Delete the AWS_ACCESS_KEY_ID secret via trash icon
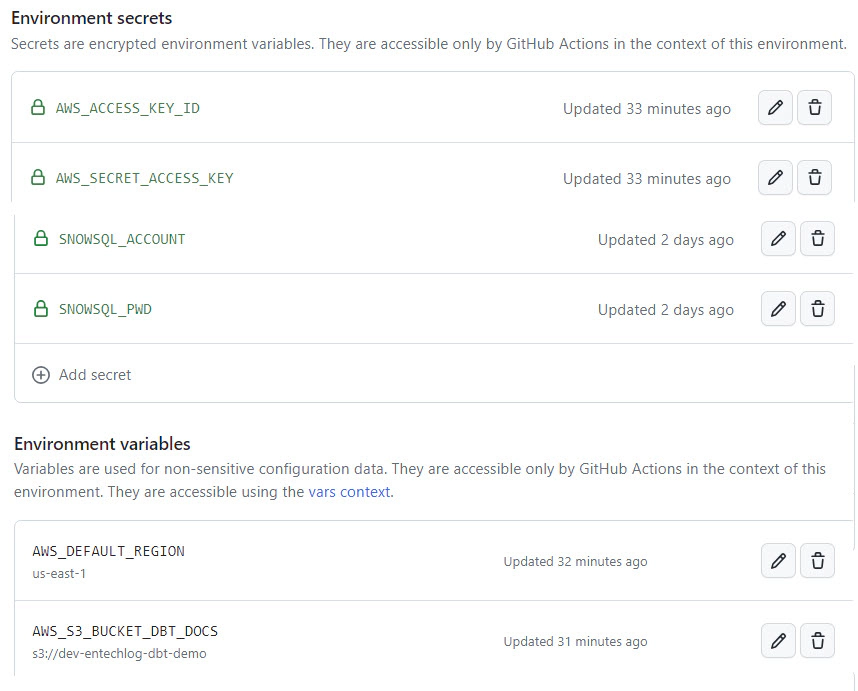The image size is (858, 691). pos(814,108)
